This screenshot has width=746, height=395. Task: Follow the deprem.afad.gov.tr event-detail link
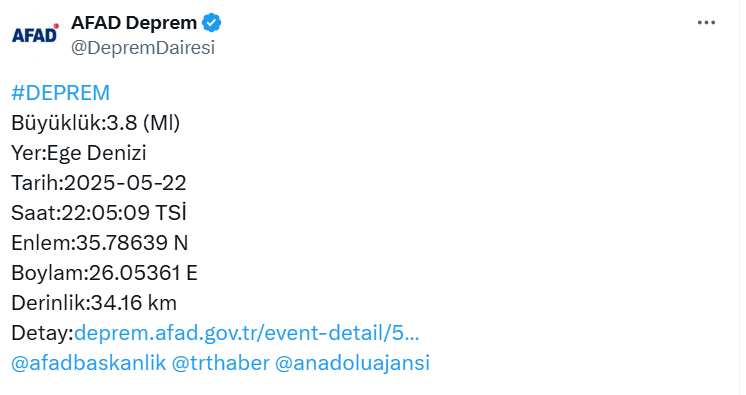tap(246, 333)
